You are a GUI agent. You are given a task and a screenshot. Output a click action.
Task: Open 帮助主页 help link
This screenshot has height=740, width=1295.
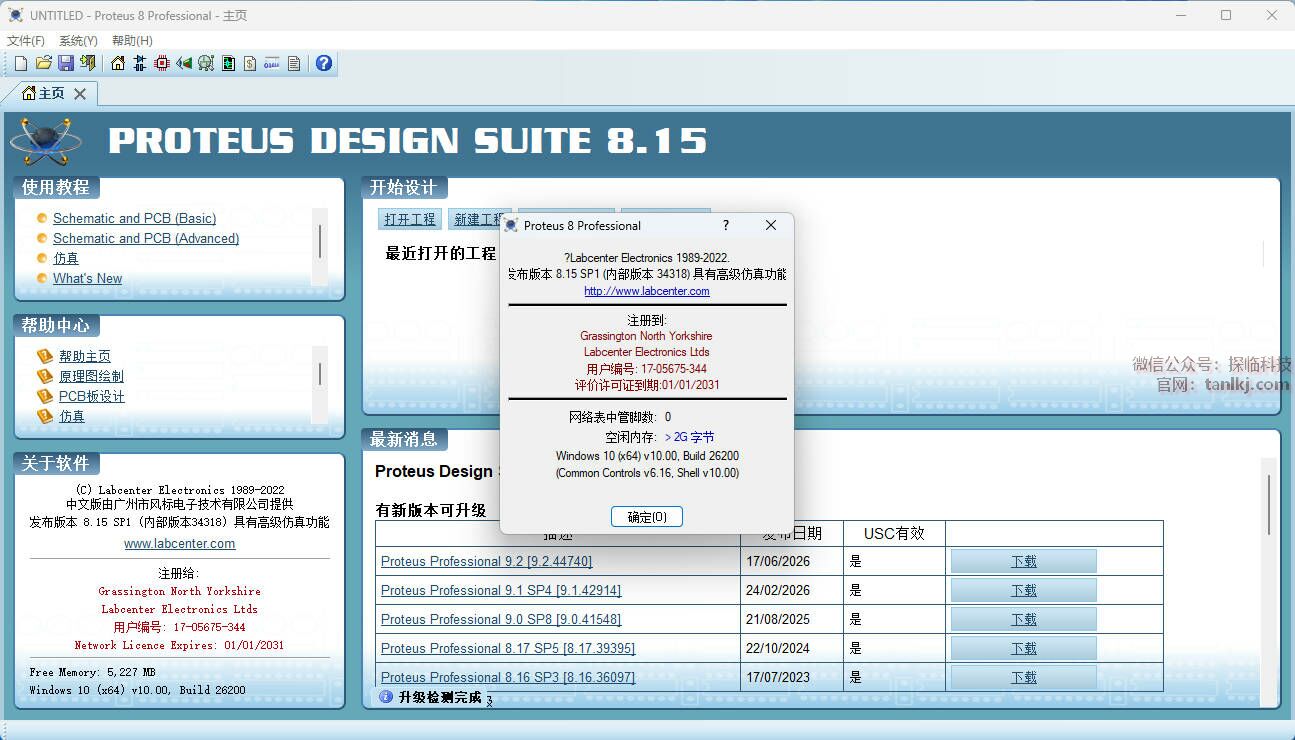(x=85, y=356)
